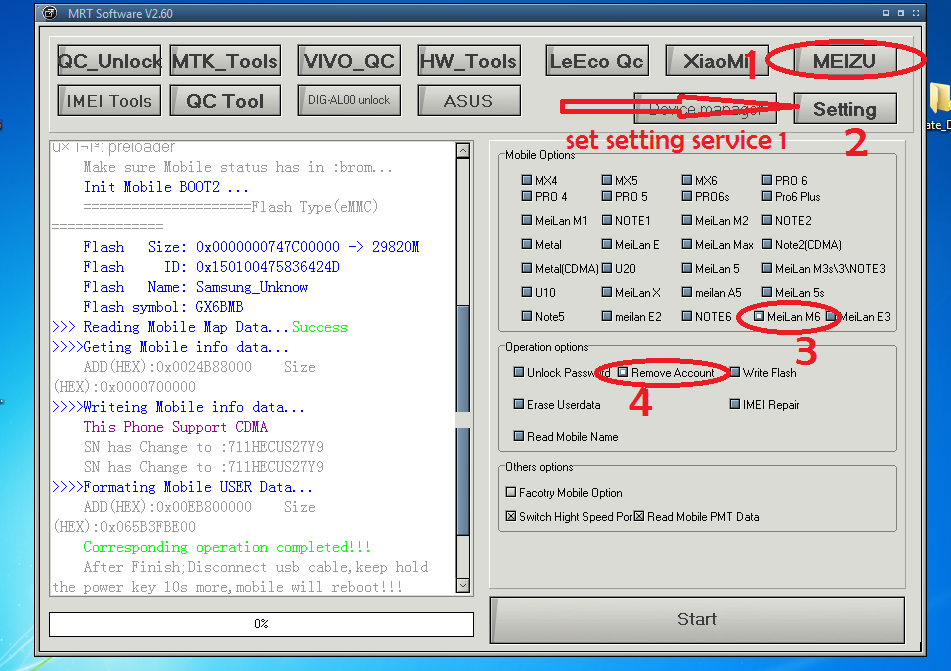Click the MRT Software title icon
Screen dimensions: 951x671
50,13
